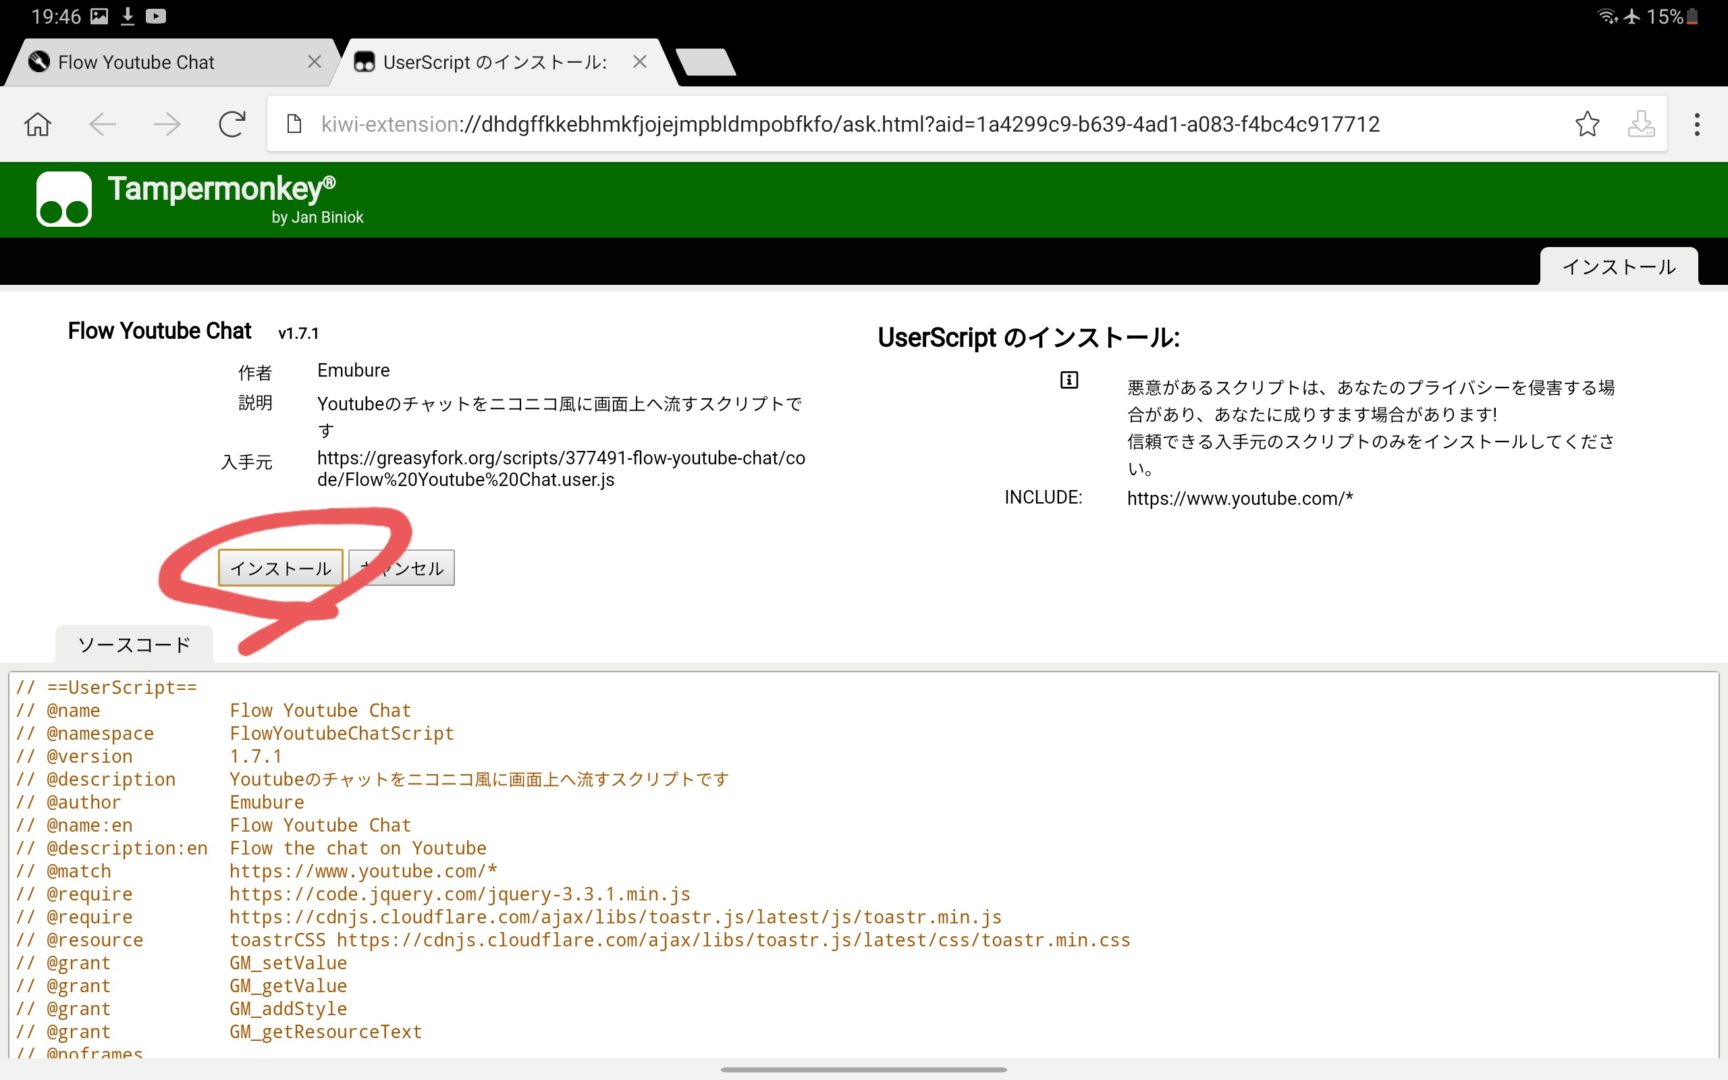
Task: Select the UserScript のインストール tab
Action: click(494, 62)
